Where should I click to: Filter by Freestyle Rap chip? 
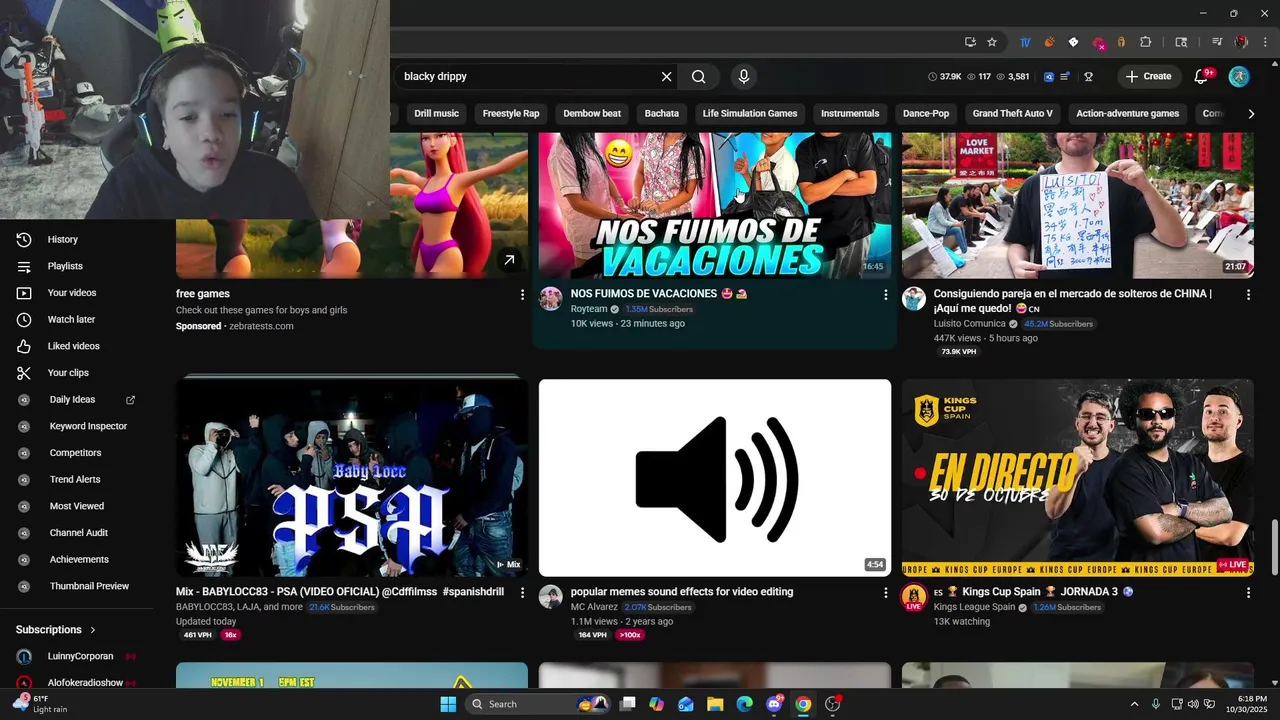(511, 114)
